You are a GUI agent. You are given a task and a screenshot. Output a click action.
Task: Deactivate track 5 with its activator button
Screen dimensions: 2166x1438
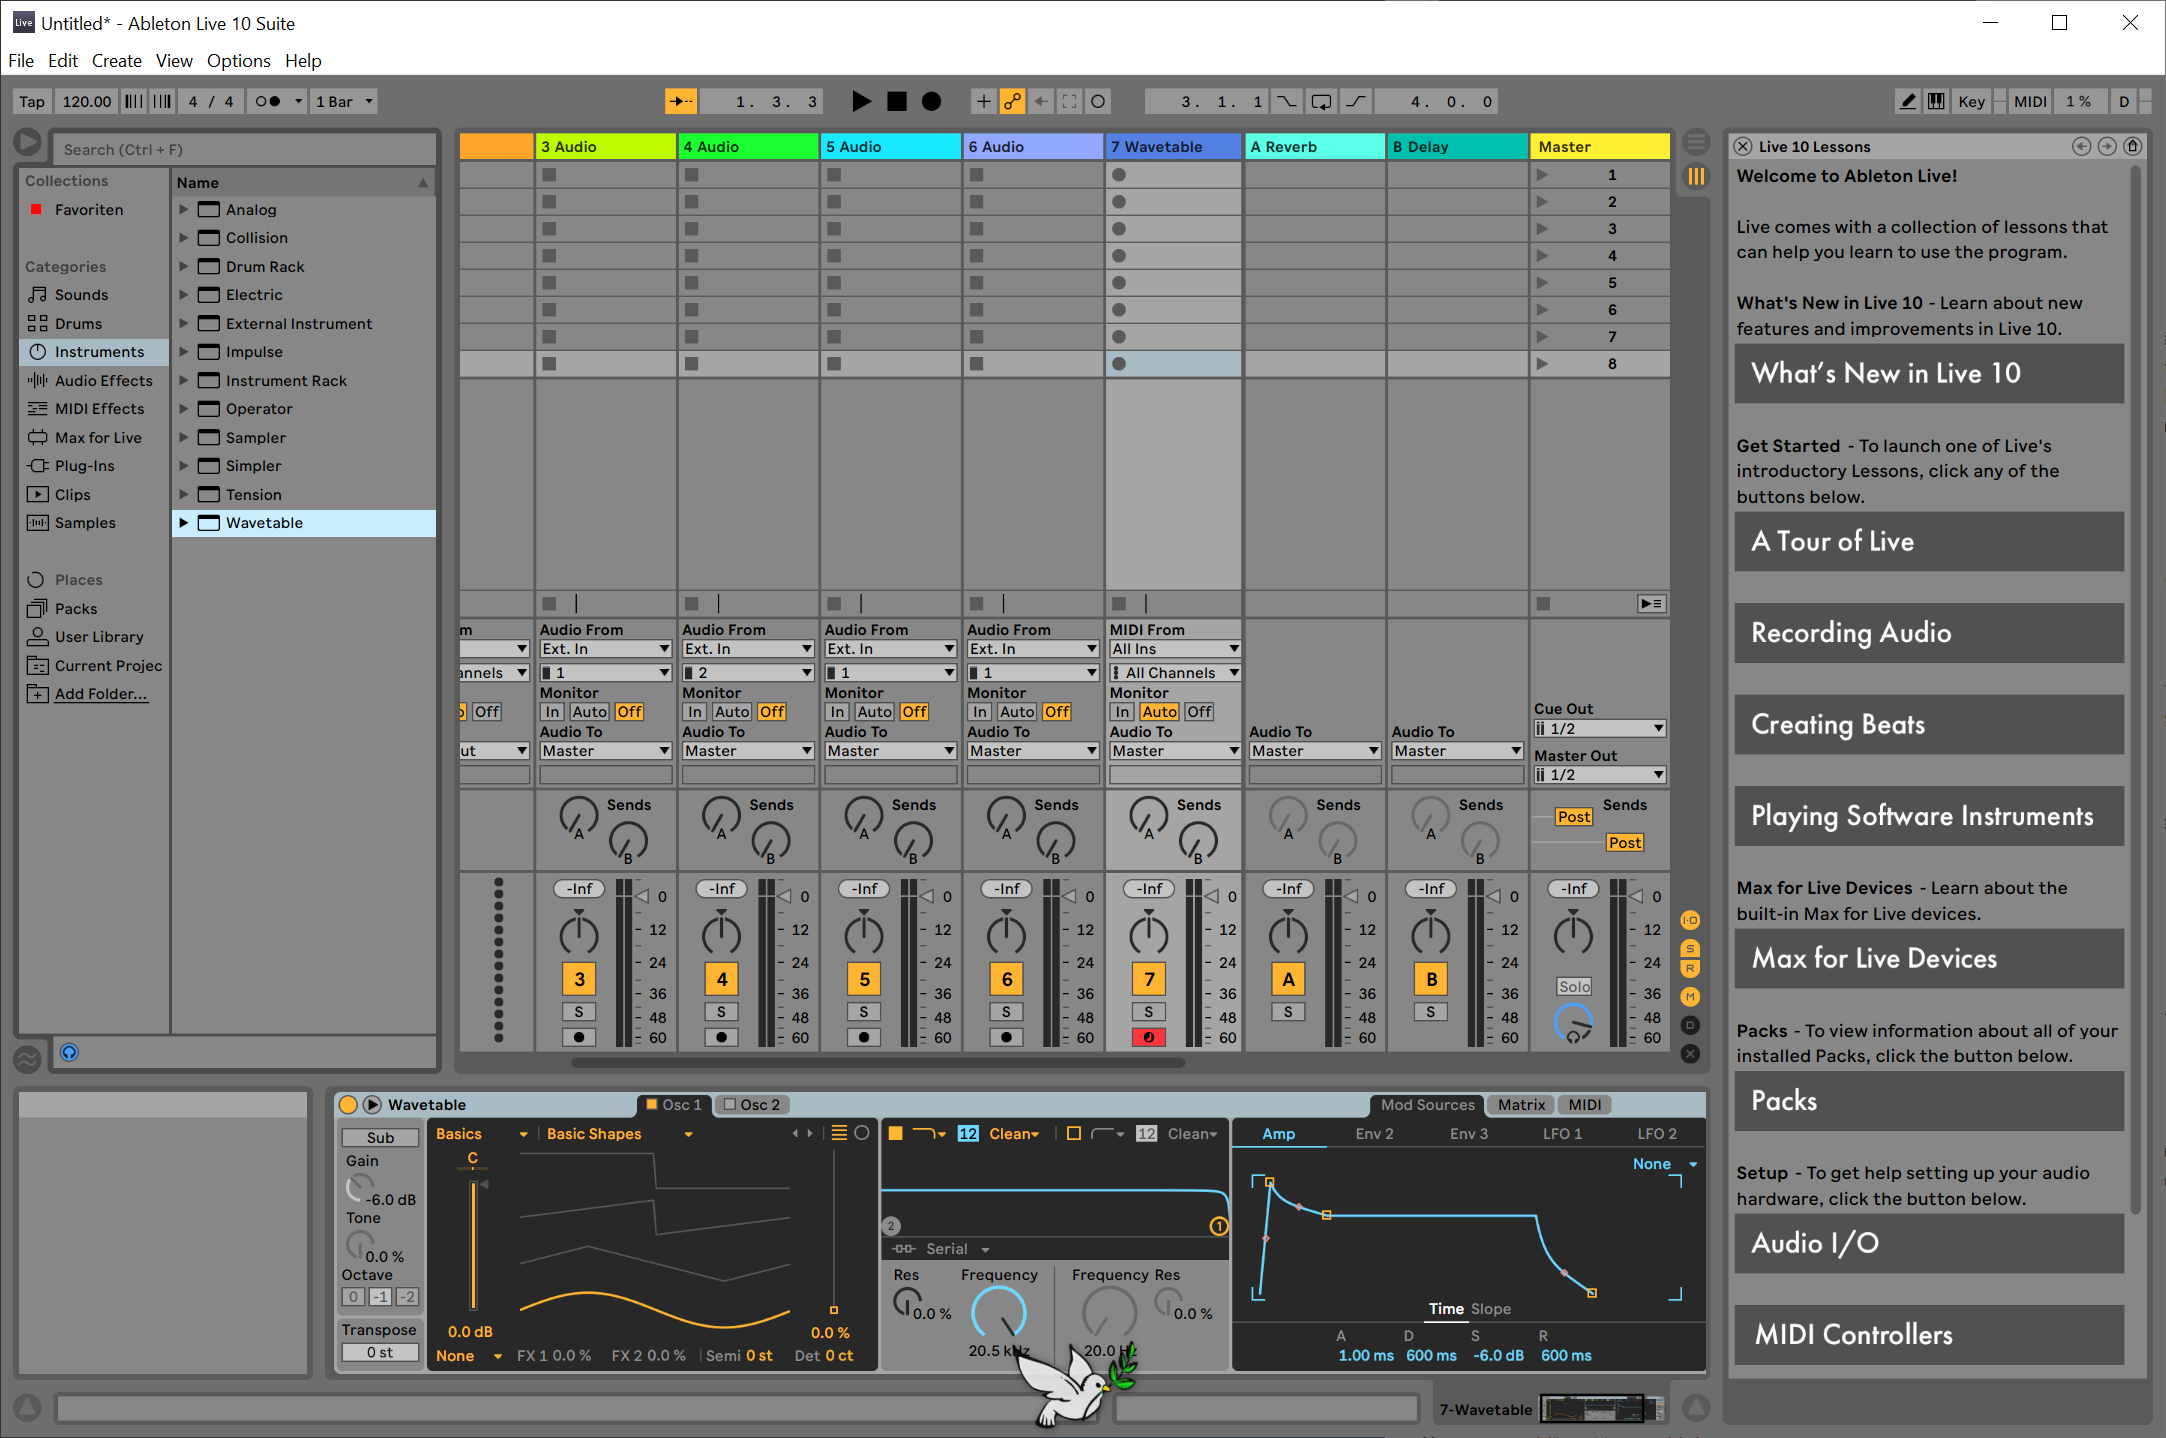pos(864,979)
